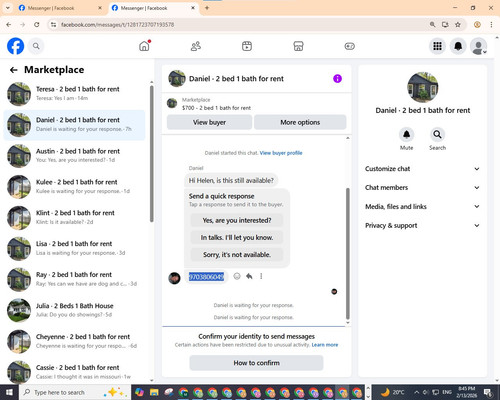
Task: Open the Learn more link
Action: 325,345
